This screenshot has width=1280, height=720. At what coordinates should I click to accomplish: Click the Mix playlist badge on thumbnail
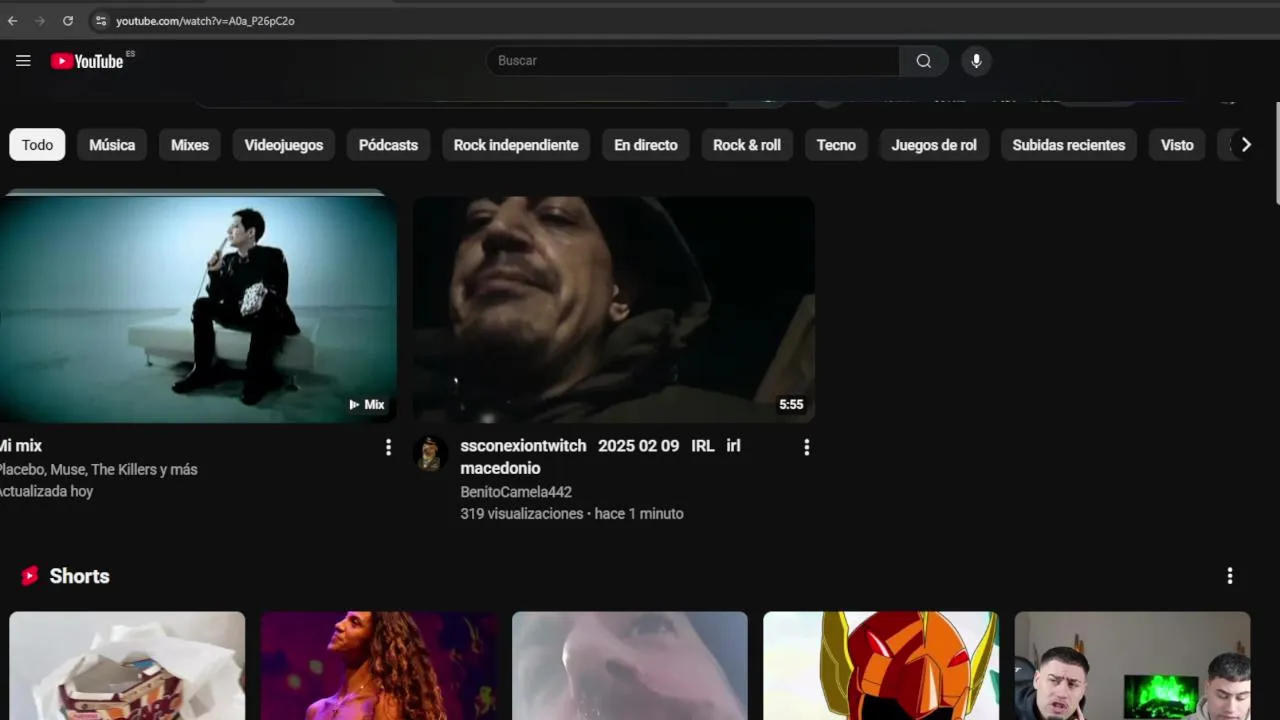point(367,405)
